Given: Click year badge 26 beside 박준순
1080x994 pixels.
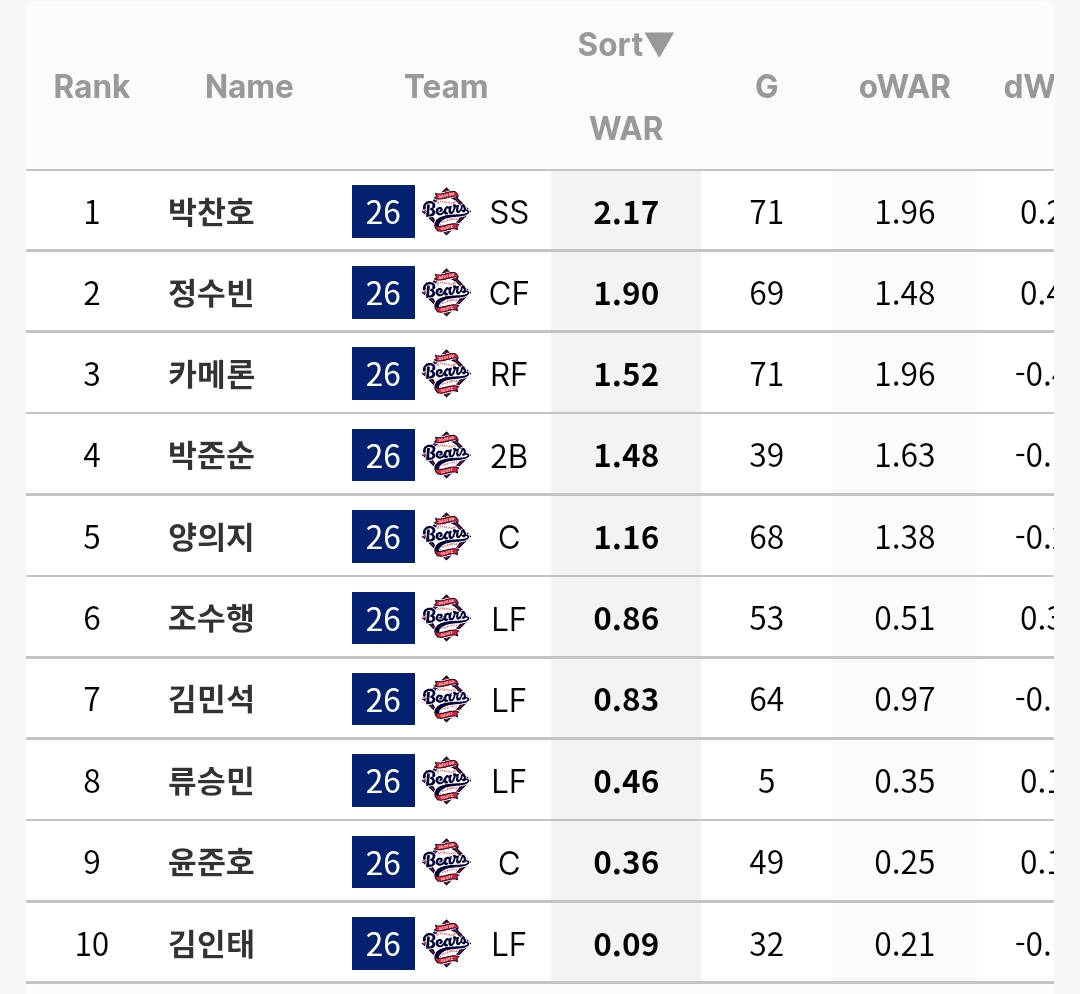Looking at the screenshot, I should point(383,455).
